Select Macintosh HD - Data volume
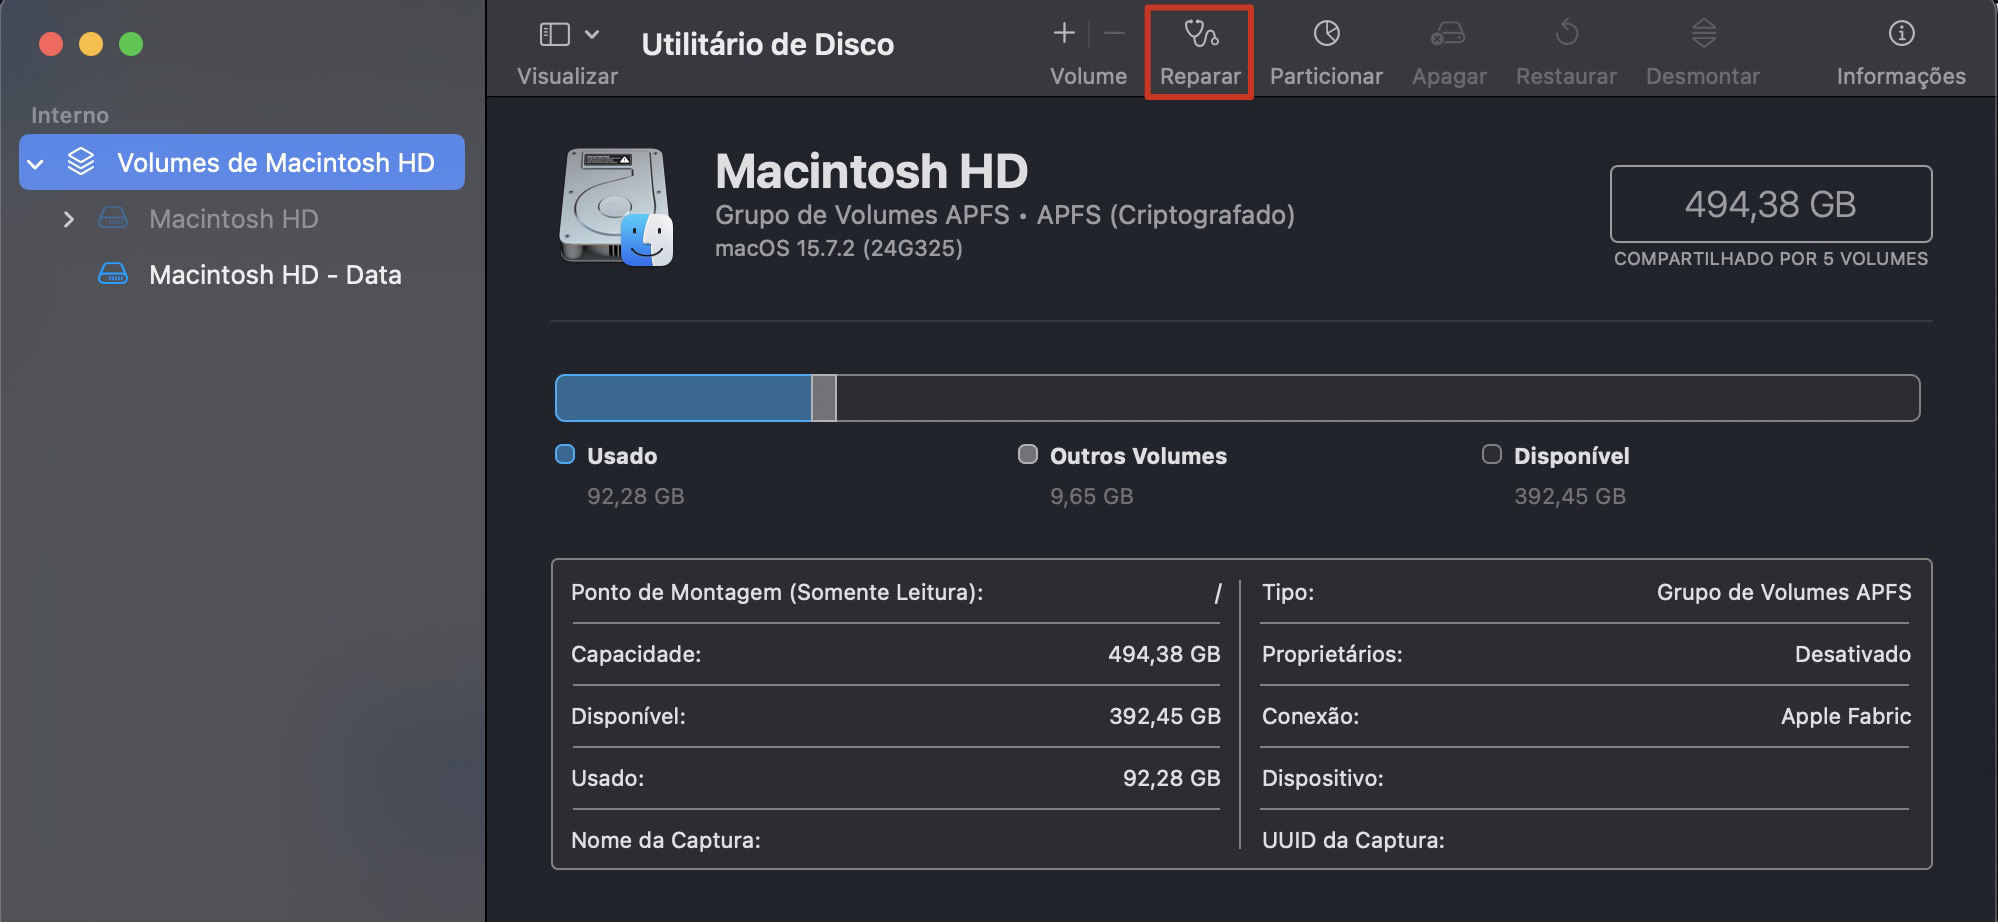Viewport: 1998px width, 922px height. pyautogui.click(x=275, y=274)
